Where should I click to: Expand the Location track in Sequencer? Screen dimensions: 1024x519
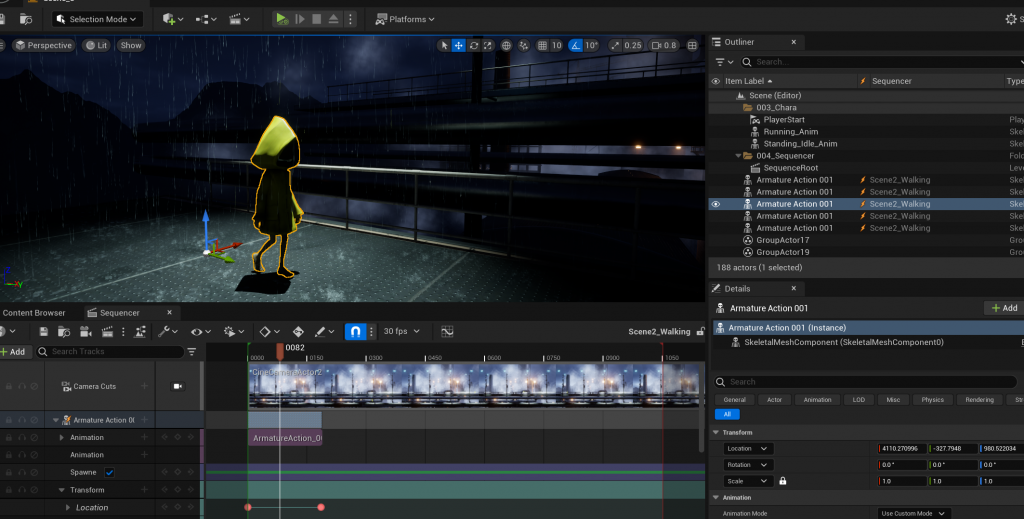(70, 508)
